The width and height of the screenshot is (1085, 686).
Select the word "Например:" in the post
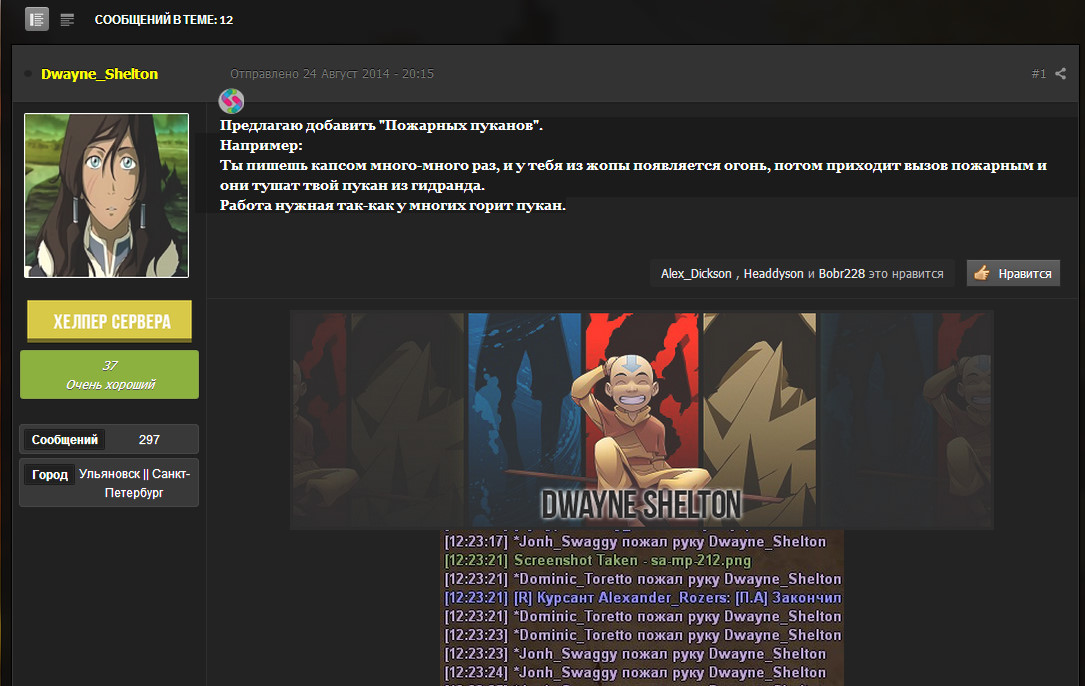tap(261, 145)
